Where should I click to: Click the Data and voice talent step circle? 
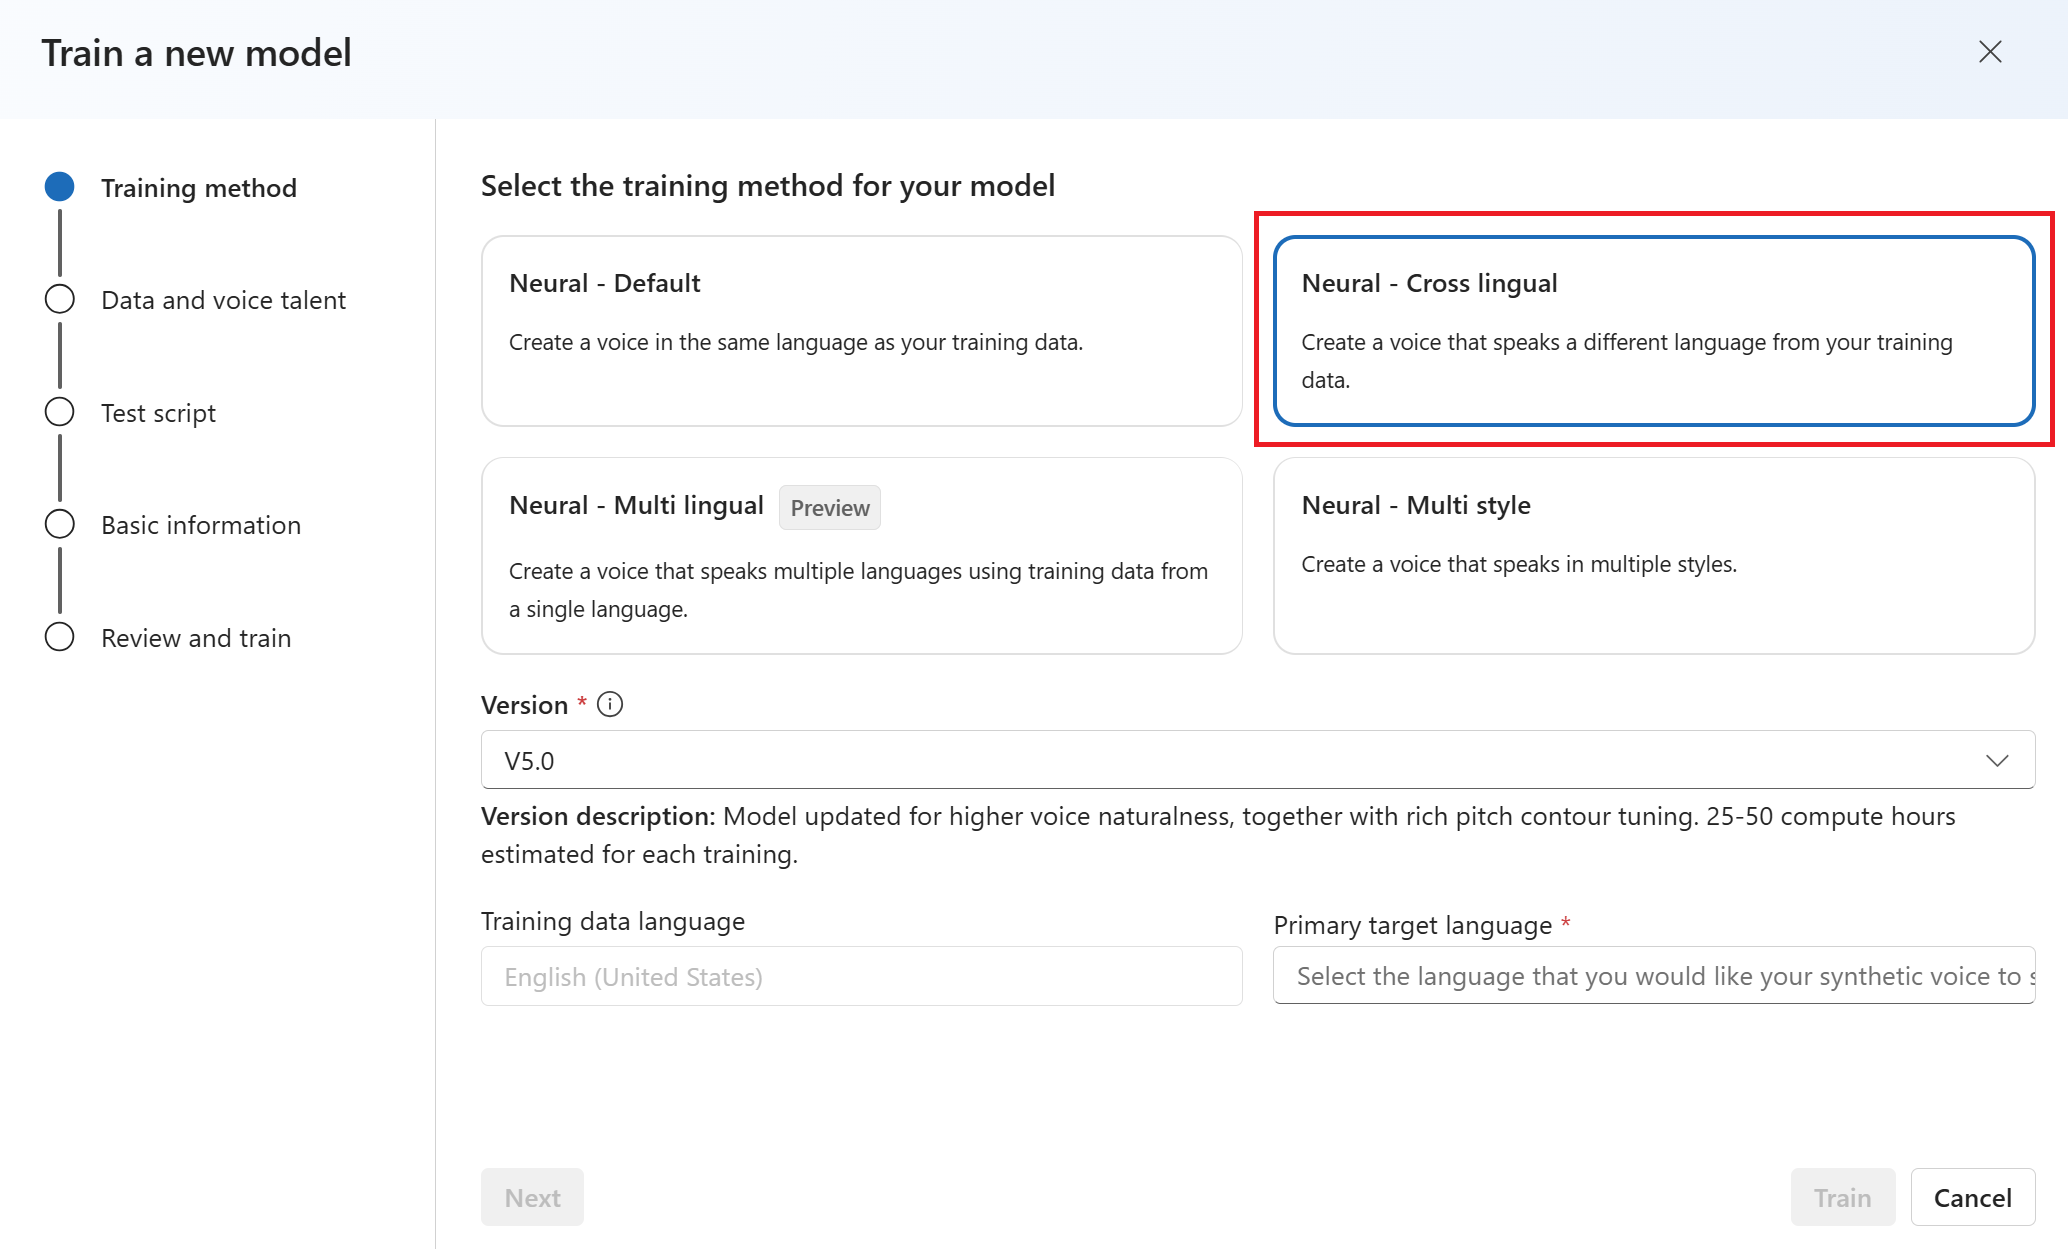click(x=60, y=299)
